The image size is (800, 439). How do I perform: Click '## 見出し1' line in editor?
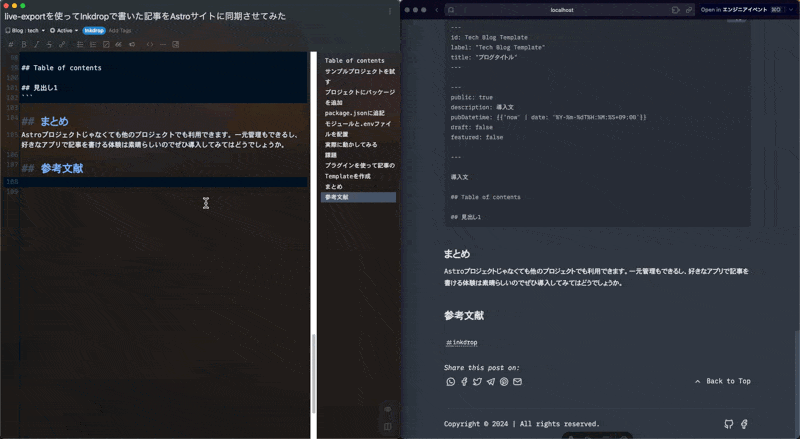(x=39, y=88)
